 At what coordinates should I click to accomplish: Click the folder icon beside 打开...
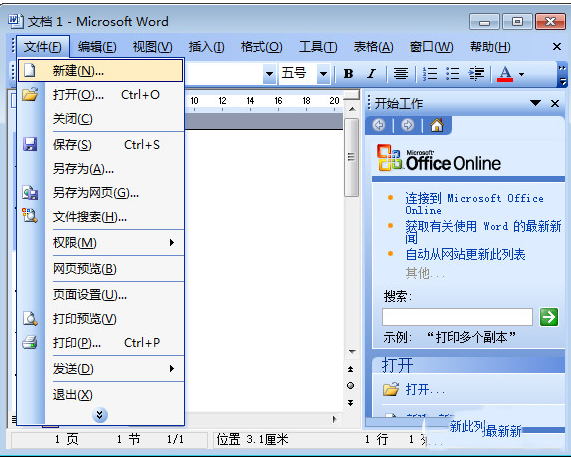click(391, 390)
